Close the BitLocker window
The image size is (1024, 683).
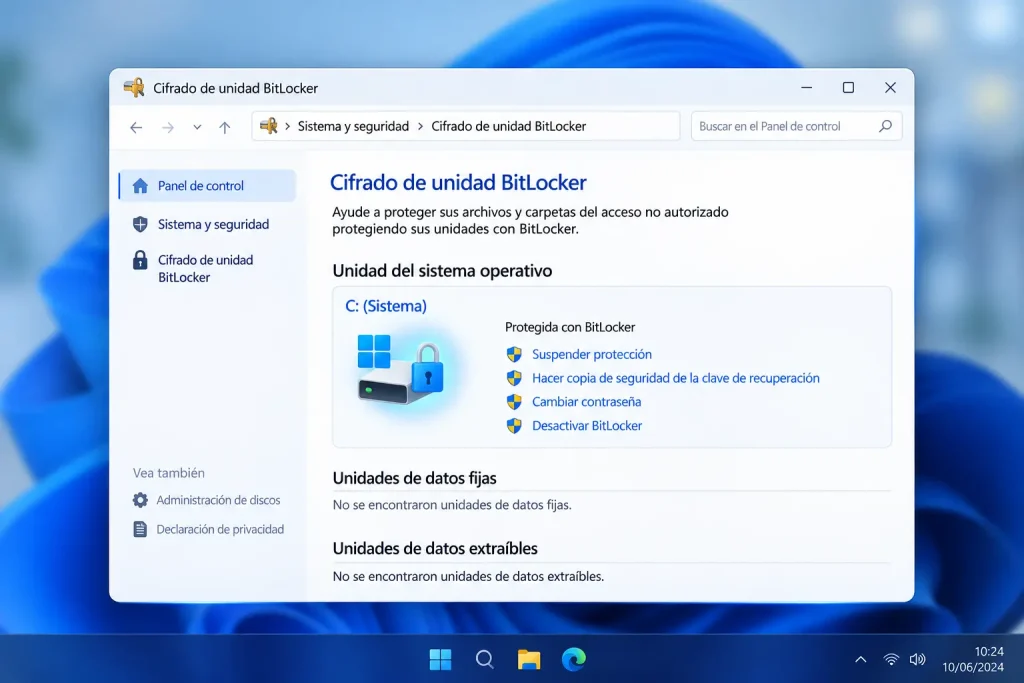point(890,87)
